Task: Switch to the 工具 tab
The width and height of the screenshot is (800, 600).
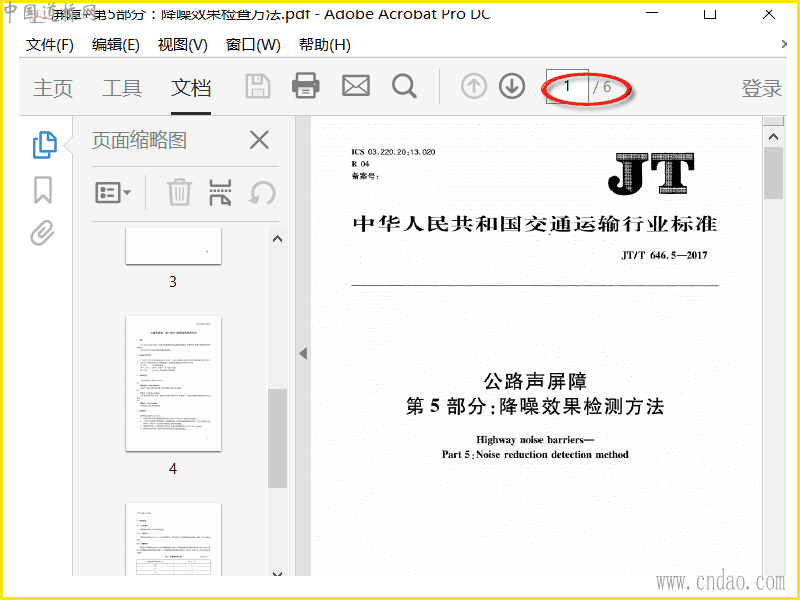Action: pos(122,88)
